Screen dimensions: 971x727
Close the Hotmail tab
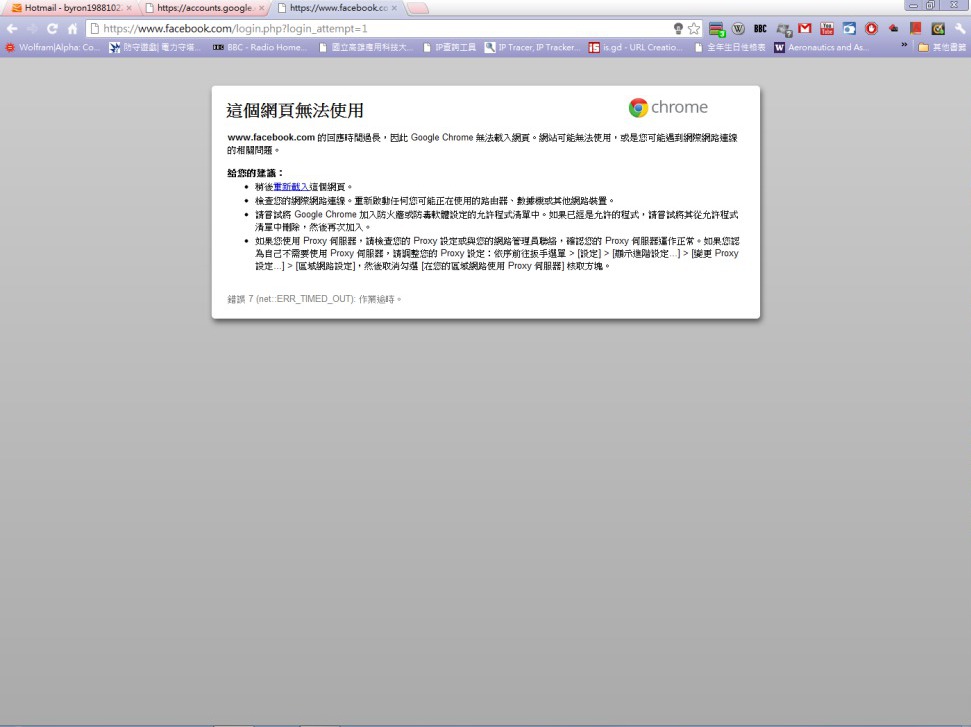point(129,8)
